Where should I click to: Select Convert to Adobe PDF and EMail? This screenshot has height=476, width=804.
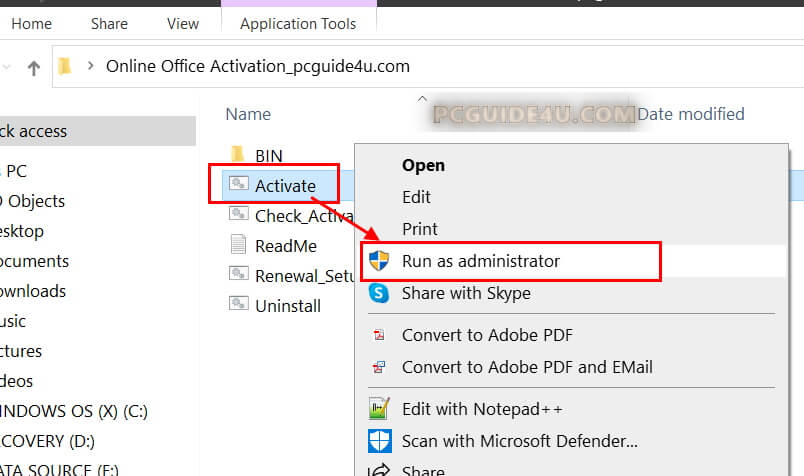pyautogui.click(x=527, y=367)
